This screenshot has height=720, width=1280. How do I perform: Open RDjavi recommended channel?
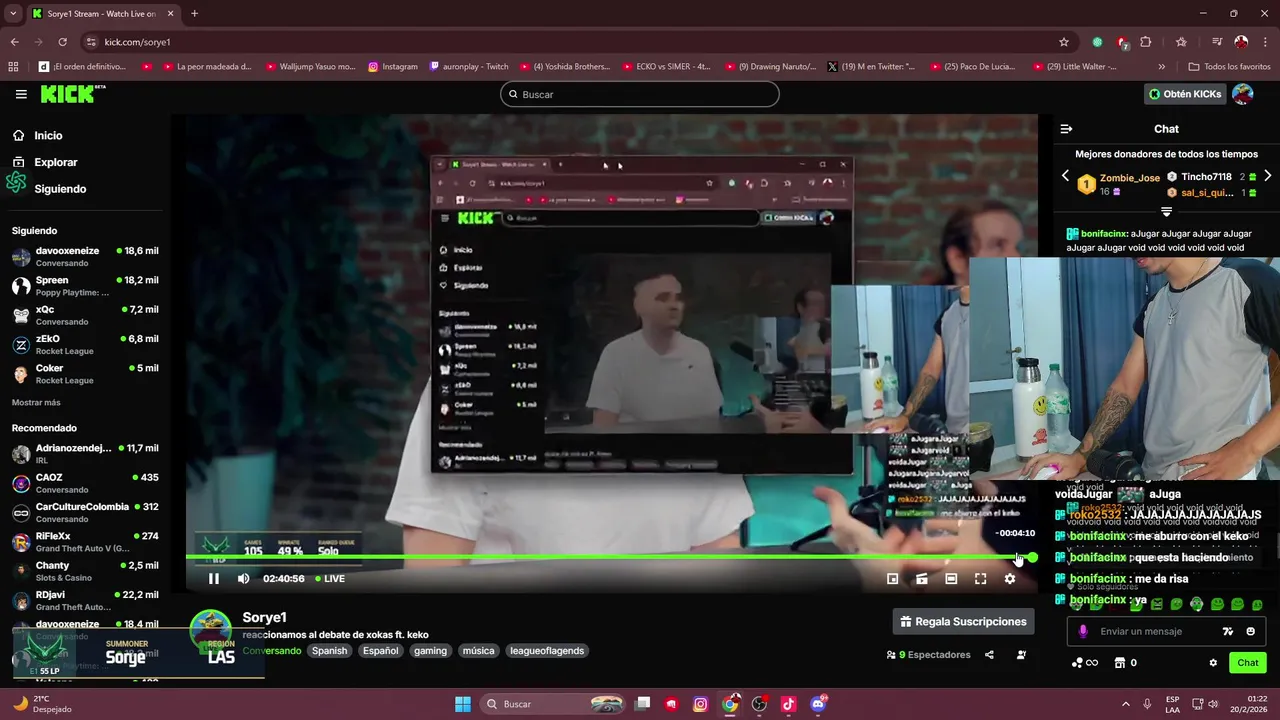click(85, 600)
